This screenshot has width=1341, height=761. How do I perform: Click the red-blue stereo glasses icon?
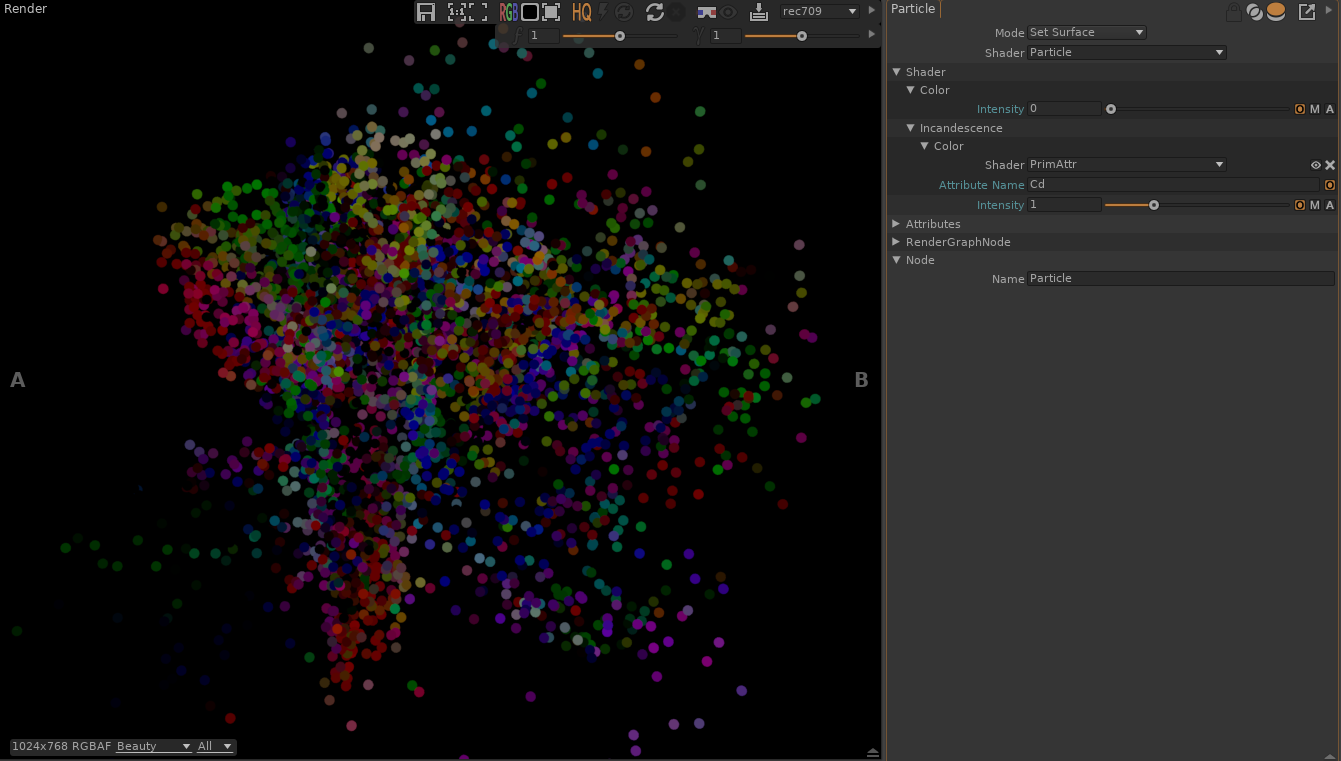tap(706, 12)
